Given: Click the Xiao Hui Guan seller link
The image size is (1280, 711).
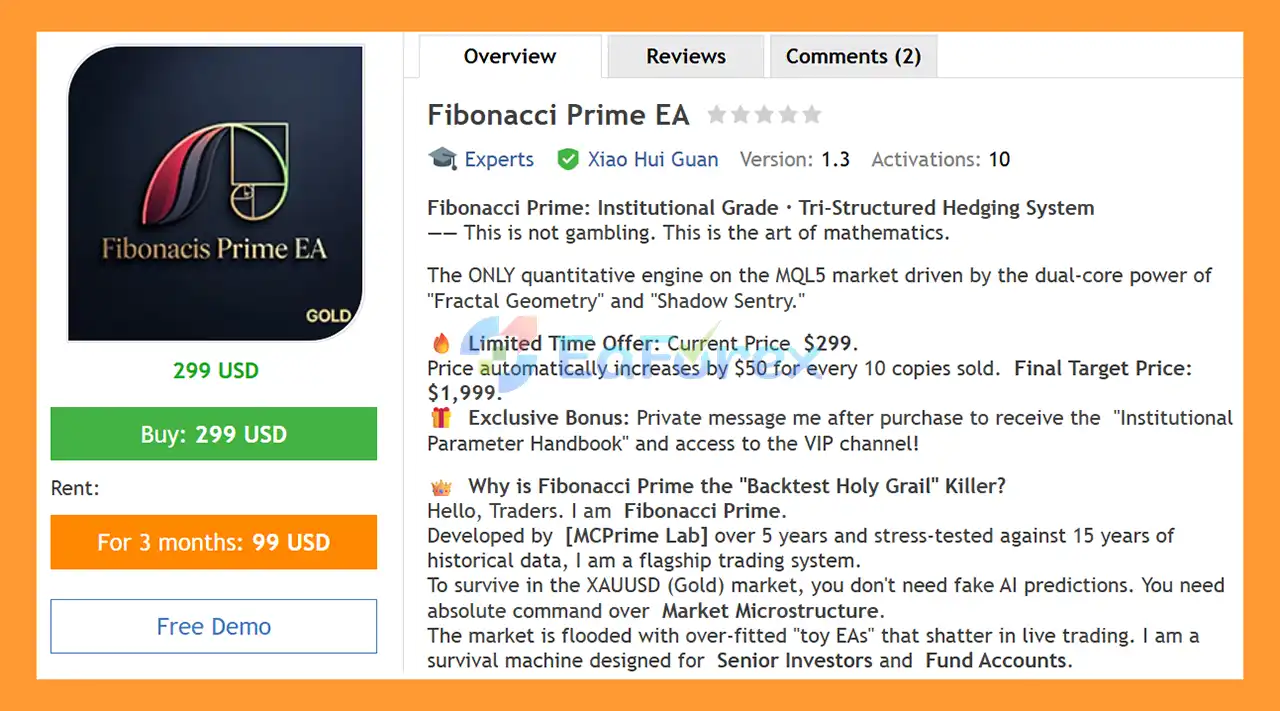Looking at the screenshot, I should point(655,158).
